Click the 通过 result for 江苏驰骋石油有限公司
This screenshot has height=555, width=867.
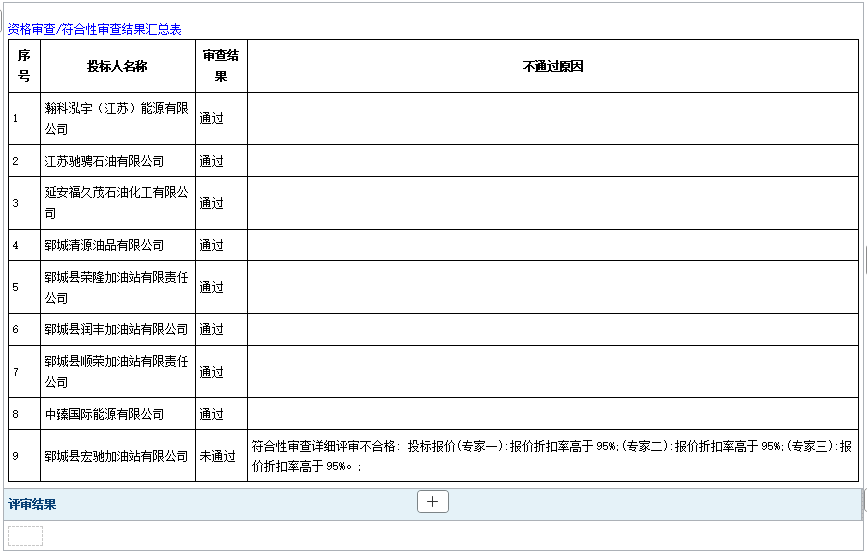click(x=211, y=161)
